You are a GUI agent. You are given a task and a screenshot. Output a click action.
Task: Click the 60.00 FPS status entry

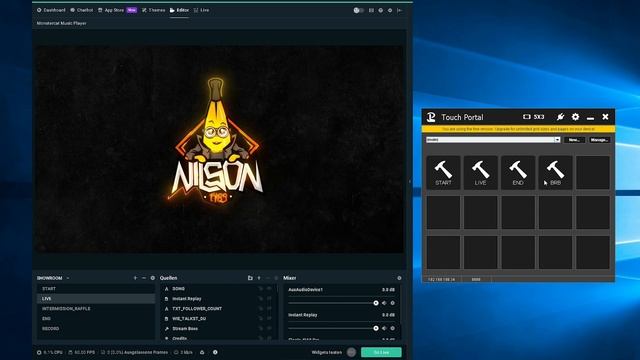coord(82,352)
